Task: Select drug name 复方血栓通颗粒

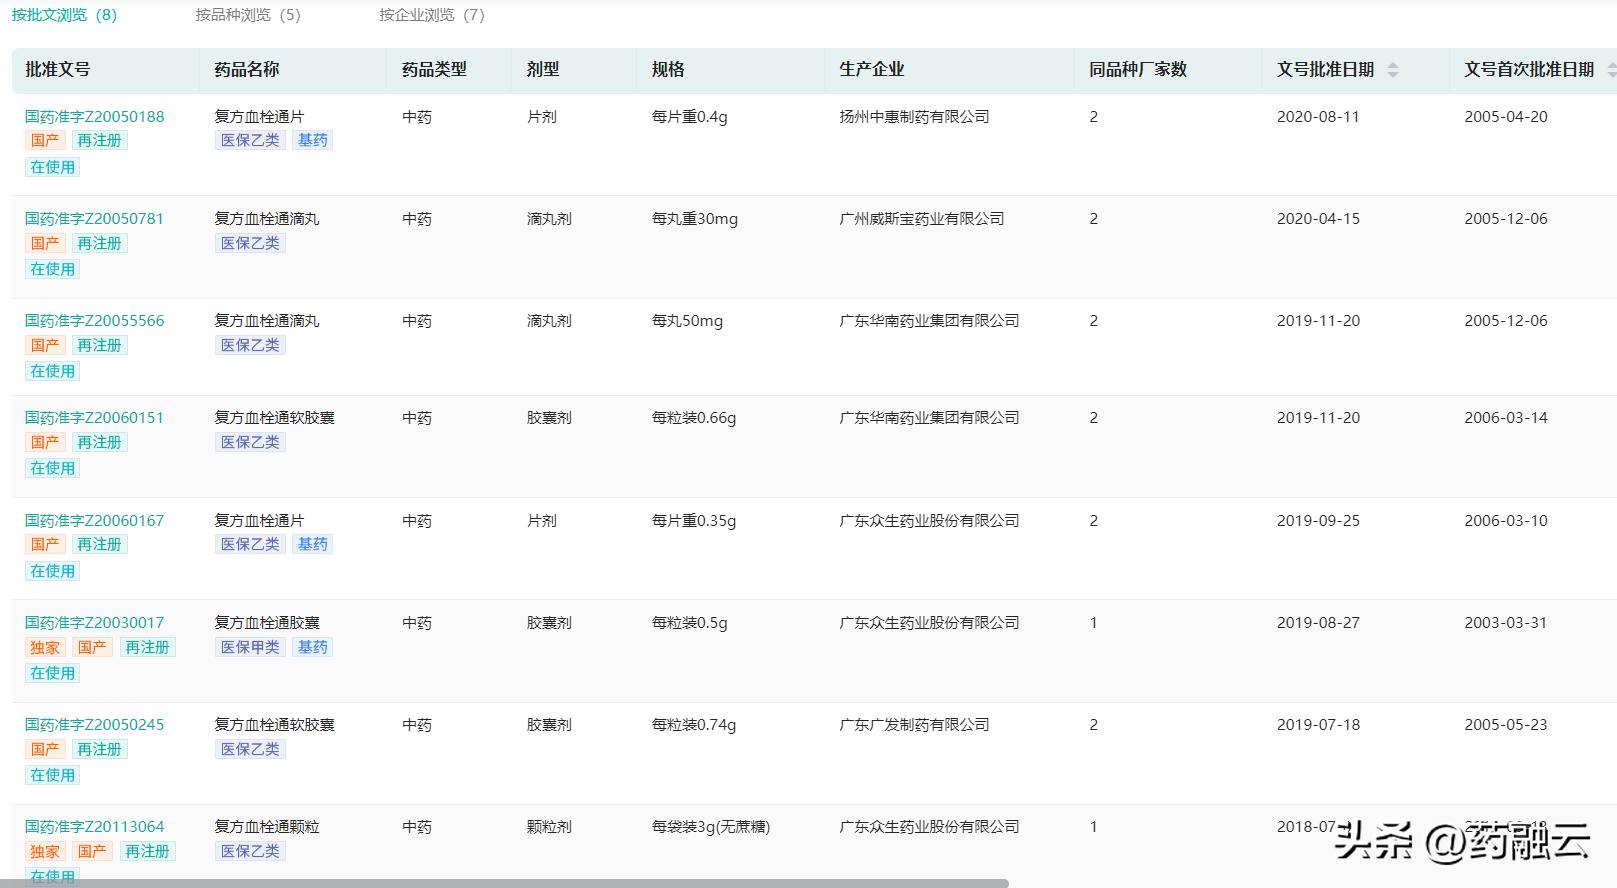Action: click(267, 826)
